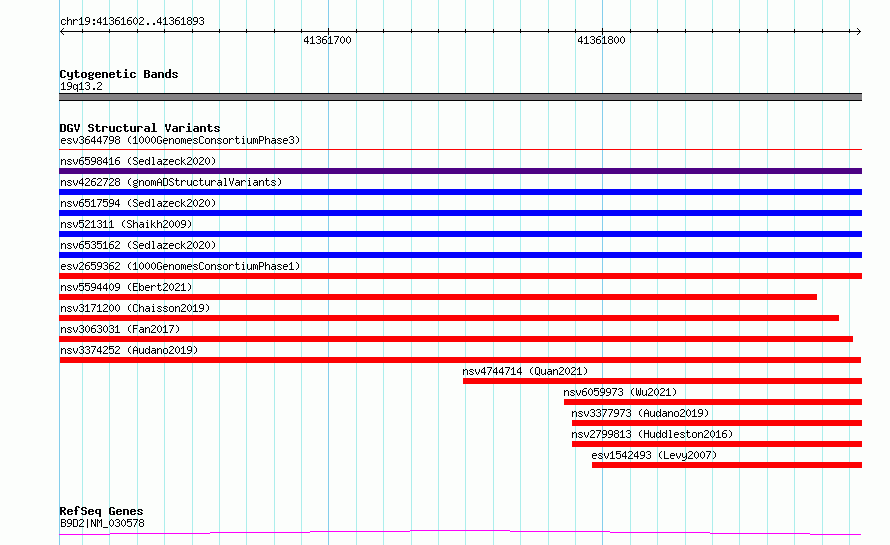Viewport: 890px width, 545px height.
Task: Click the red nsv2799813 Huddleston2016 bar
Action: click(717, 444)
